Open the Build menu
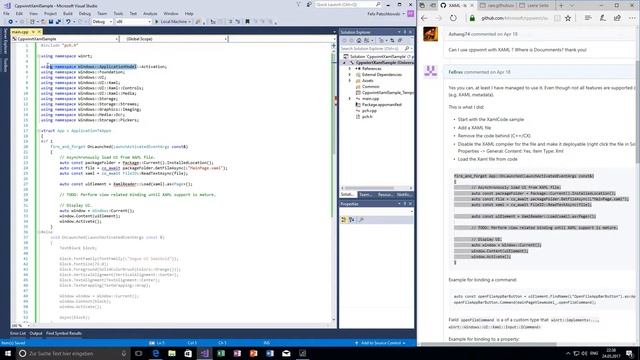 (x=68, y=14)
